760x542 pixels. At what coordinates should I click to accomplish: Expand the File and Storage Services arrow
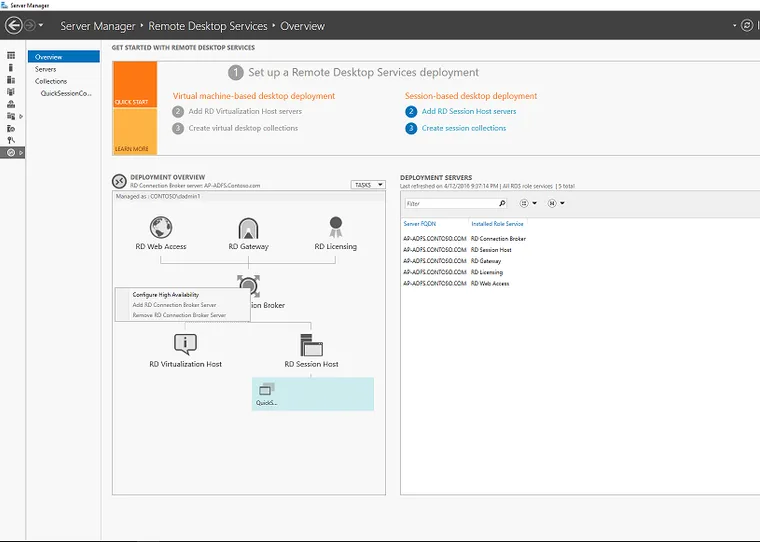tap(21, 116)
